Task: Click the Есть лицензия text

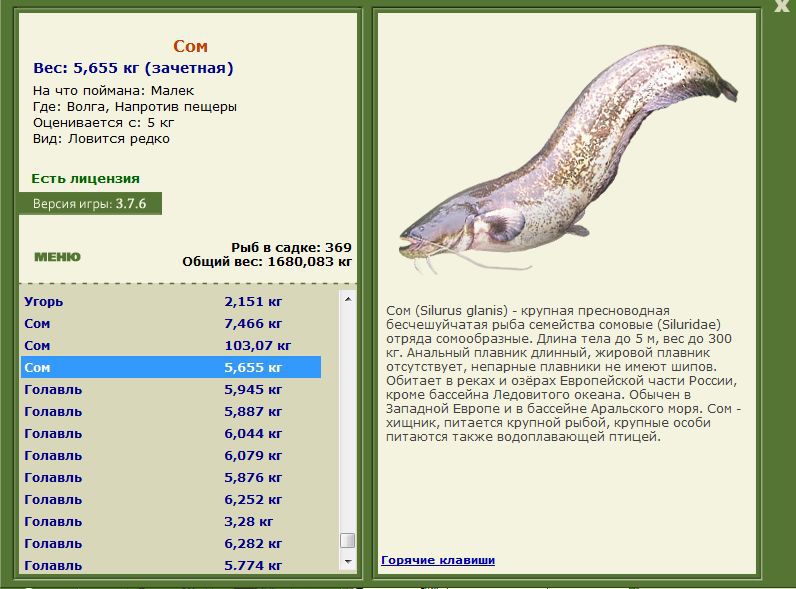Action: [85, 179]
